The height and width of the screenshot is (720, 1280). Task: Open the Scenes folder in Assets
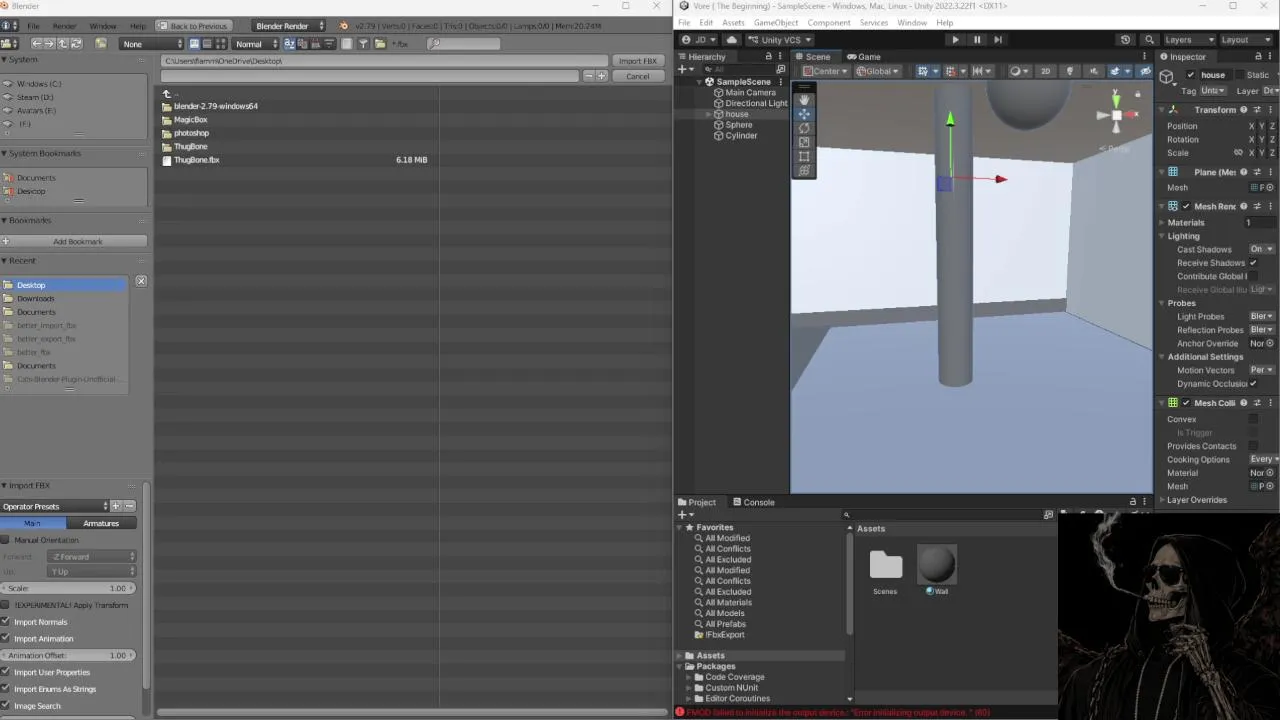coord(885,566)
